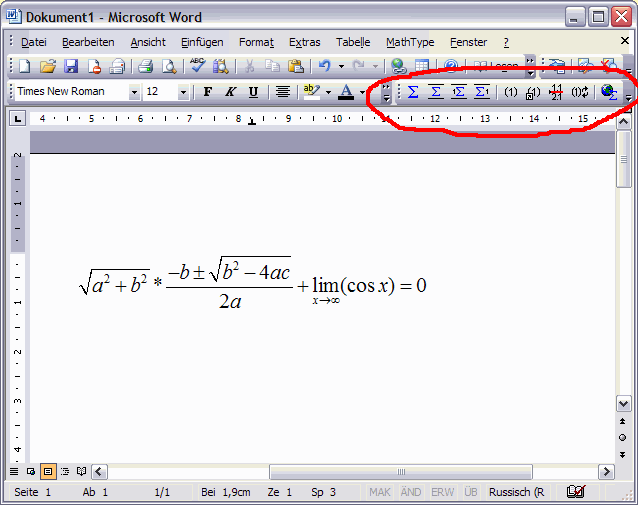Click the Previous Page double-arrow button
The width and height of the screenshot is (638, 505).
tap(623, 421)
